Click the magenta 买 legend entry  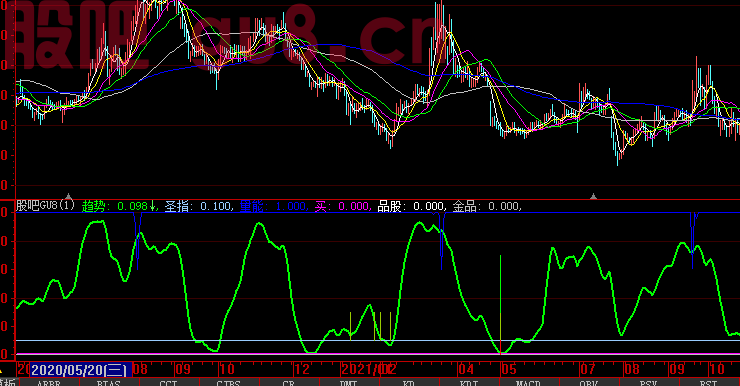[342, 206]
